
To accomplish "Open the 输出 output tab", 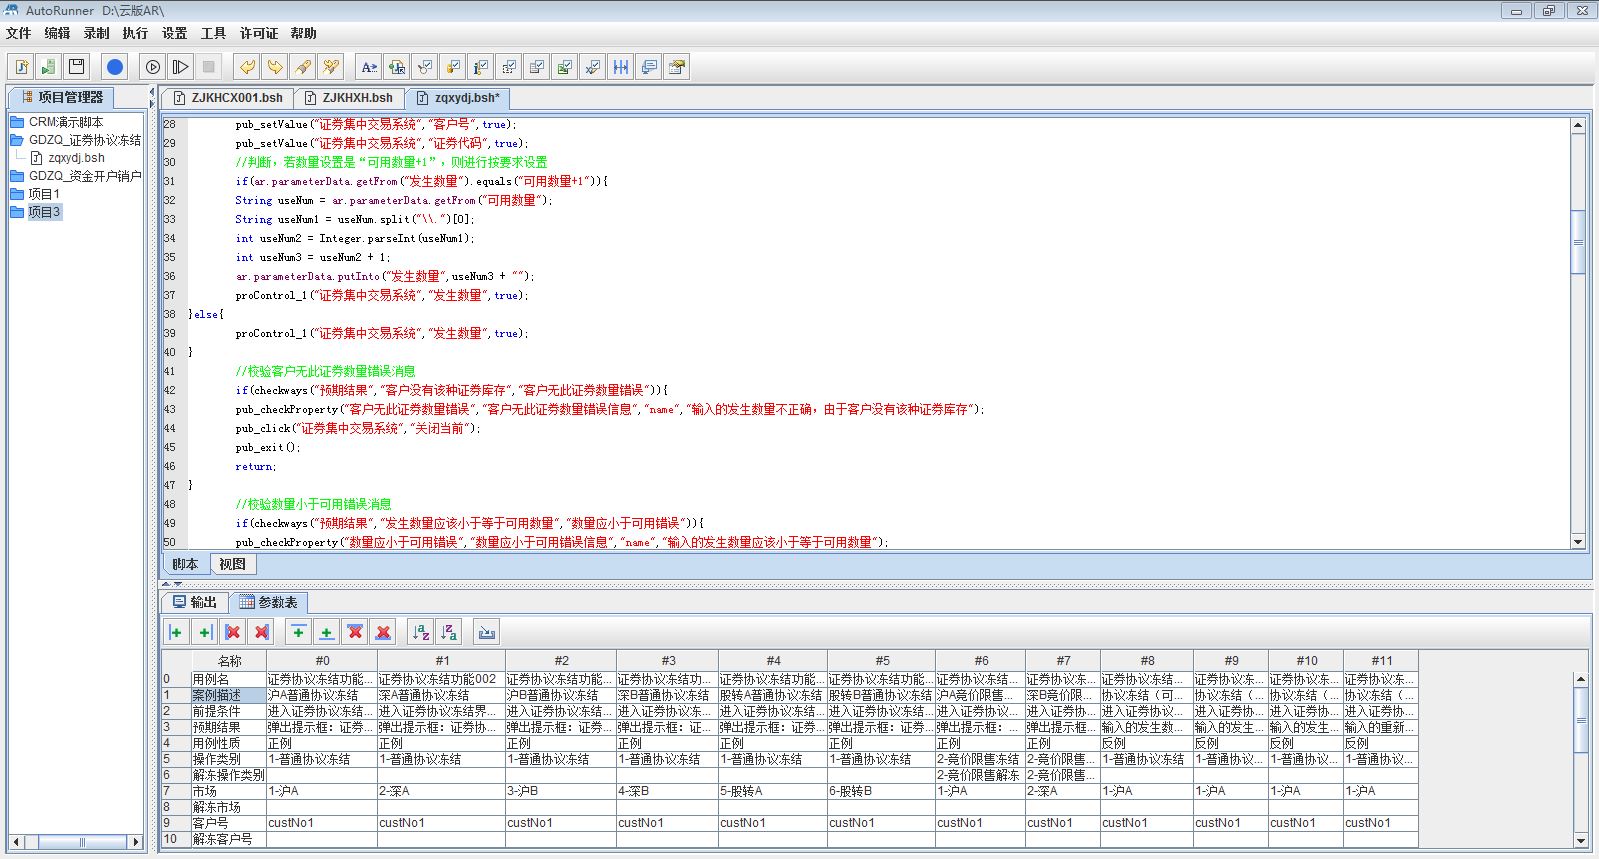I will pyautogui.click(x=195, y=602).
